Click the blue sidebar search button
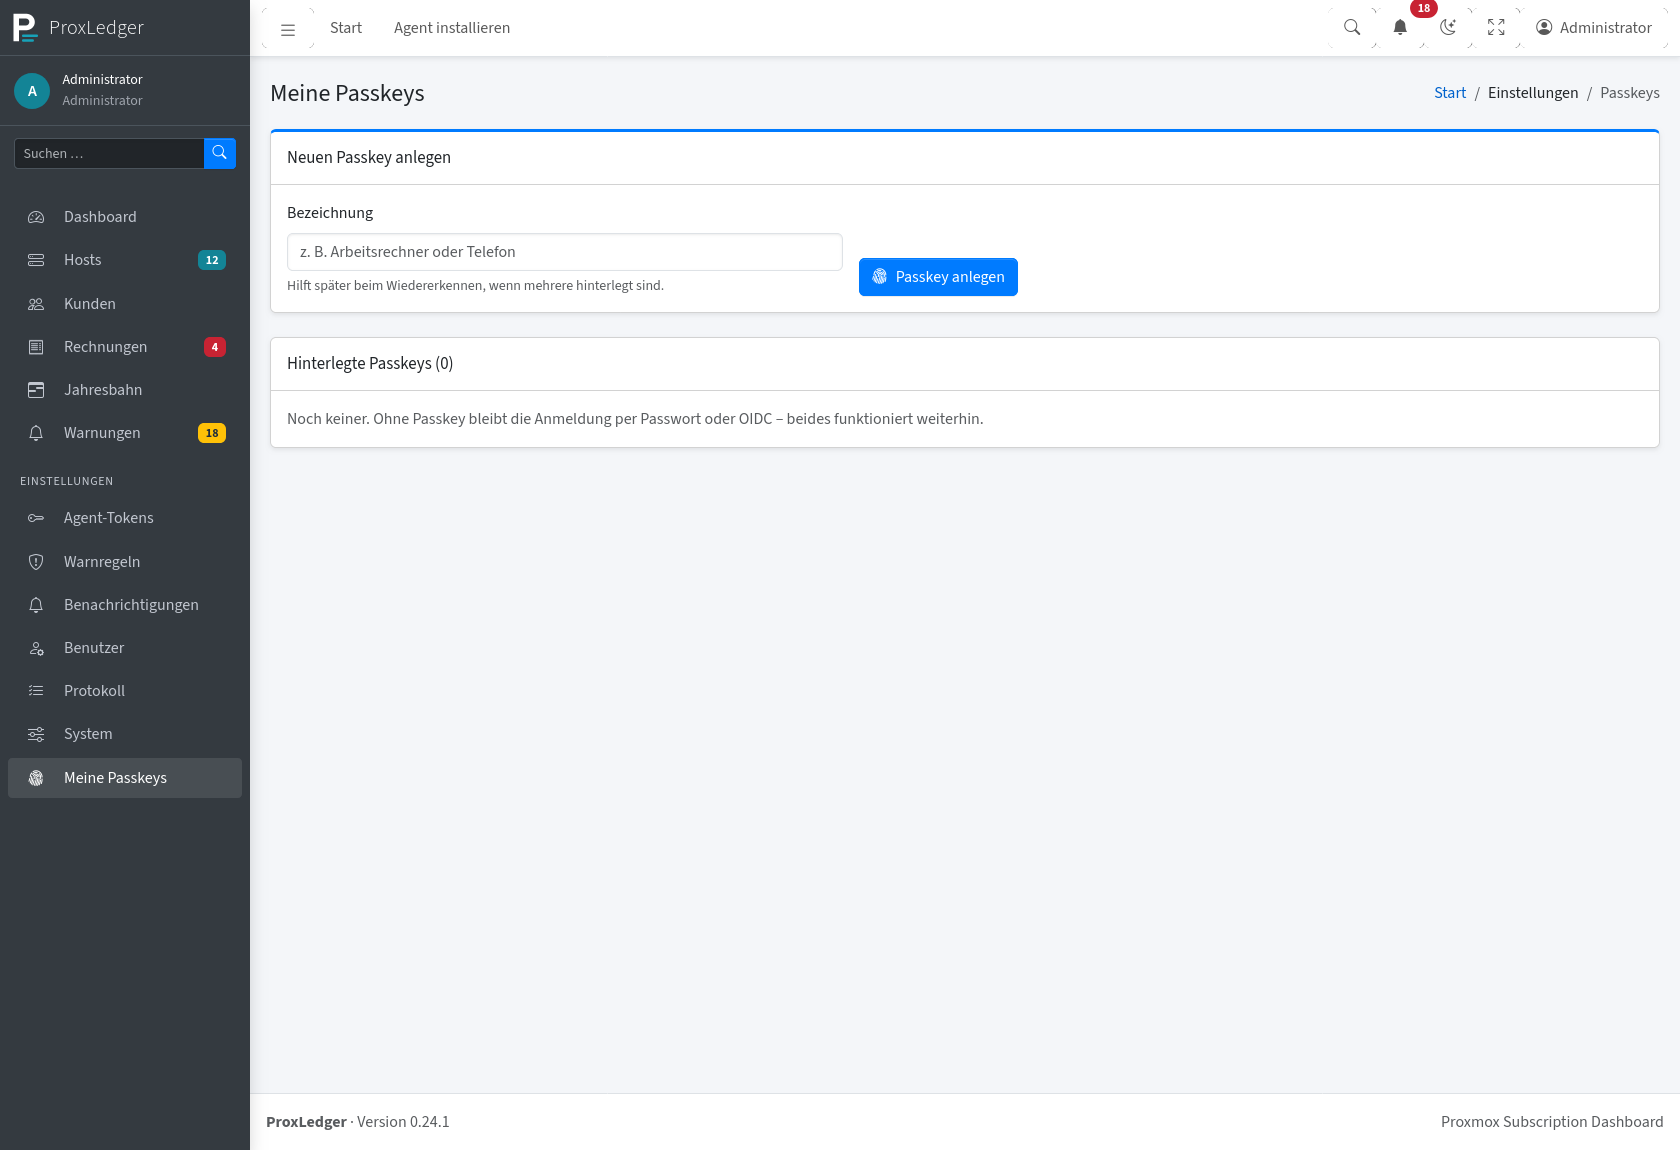Image resolution: width=1680 pixels, height=1150 pixels. (x=220, y=153)
